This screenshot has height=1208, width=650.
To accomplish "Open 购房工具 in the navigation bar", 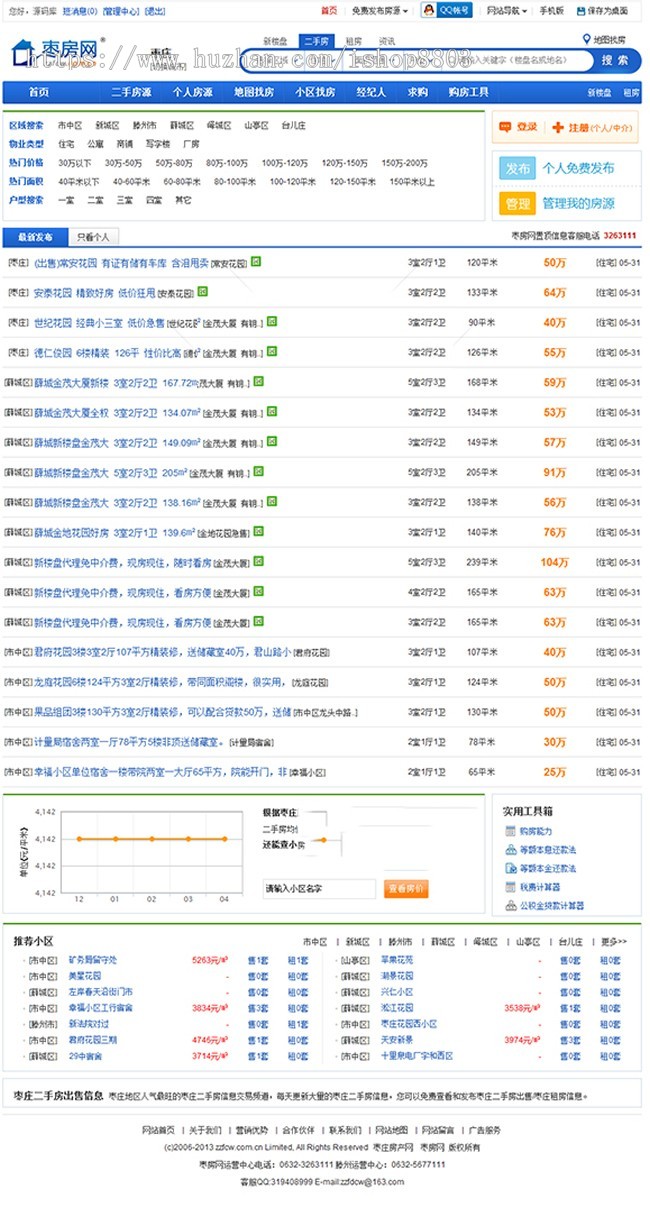I will (468, 92).
